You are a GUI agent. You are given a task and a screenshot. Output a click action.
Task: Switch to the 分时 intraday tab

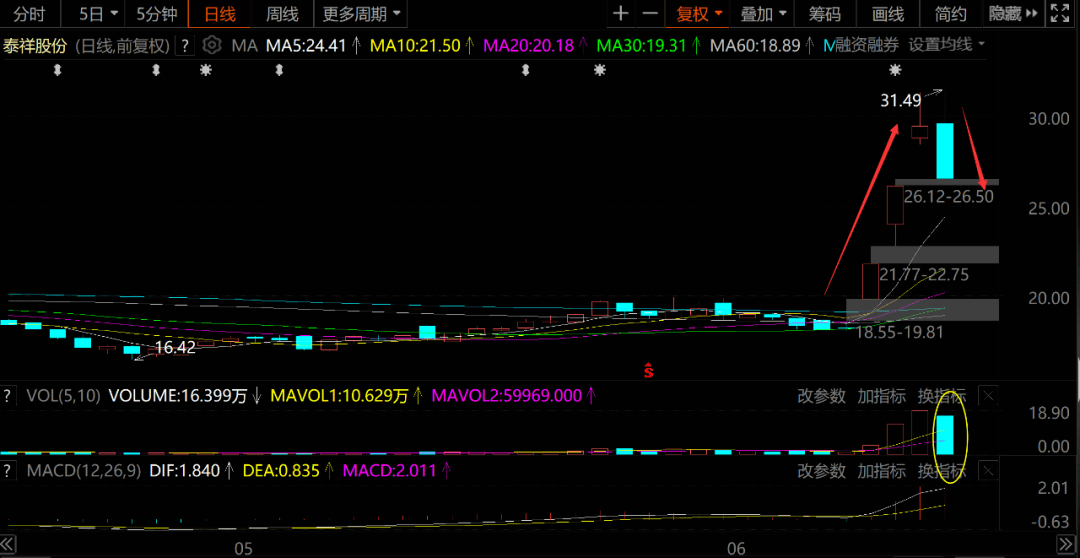30,13
